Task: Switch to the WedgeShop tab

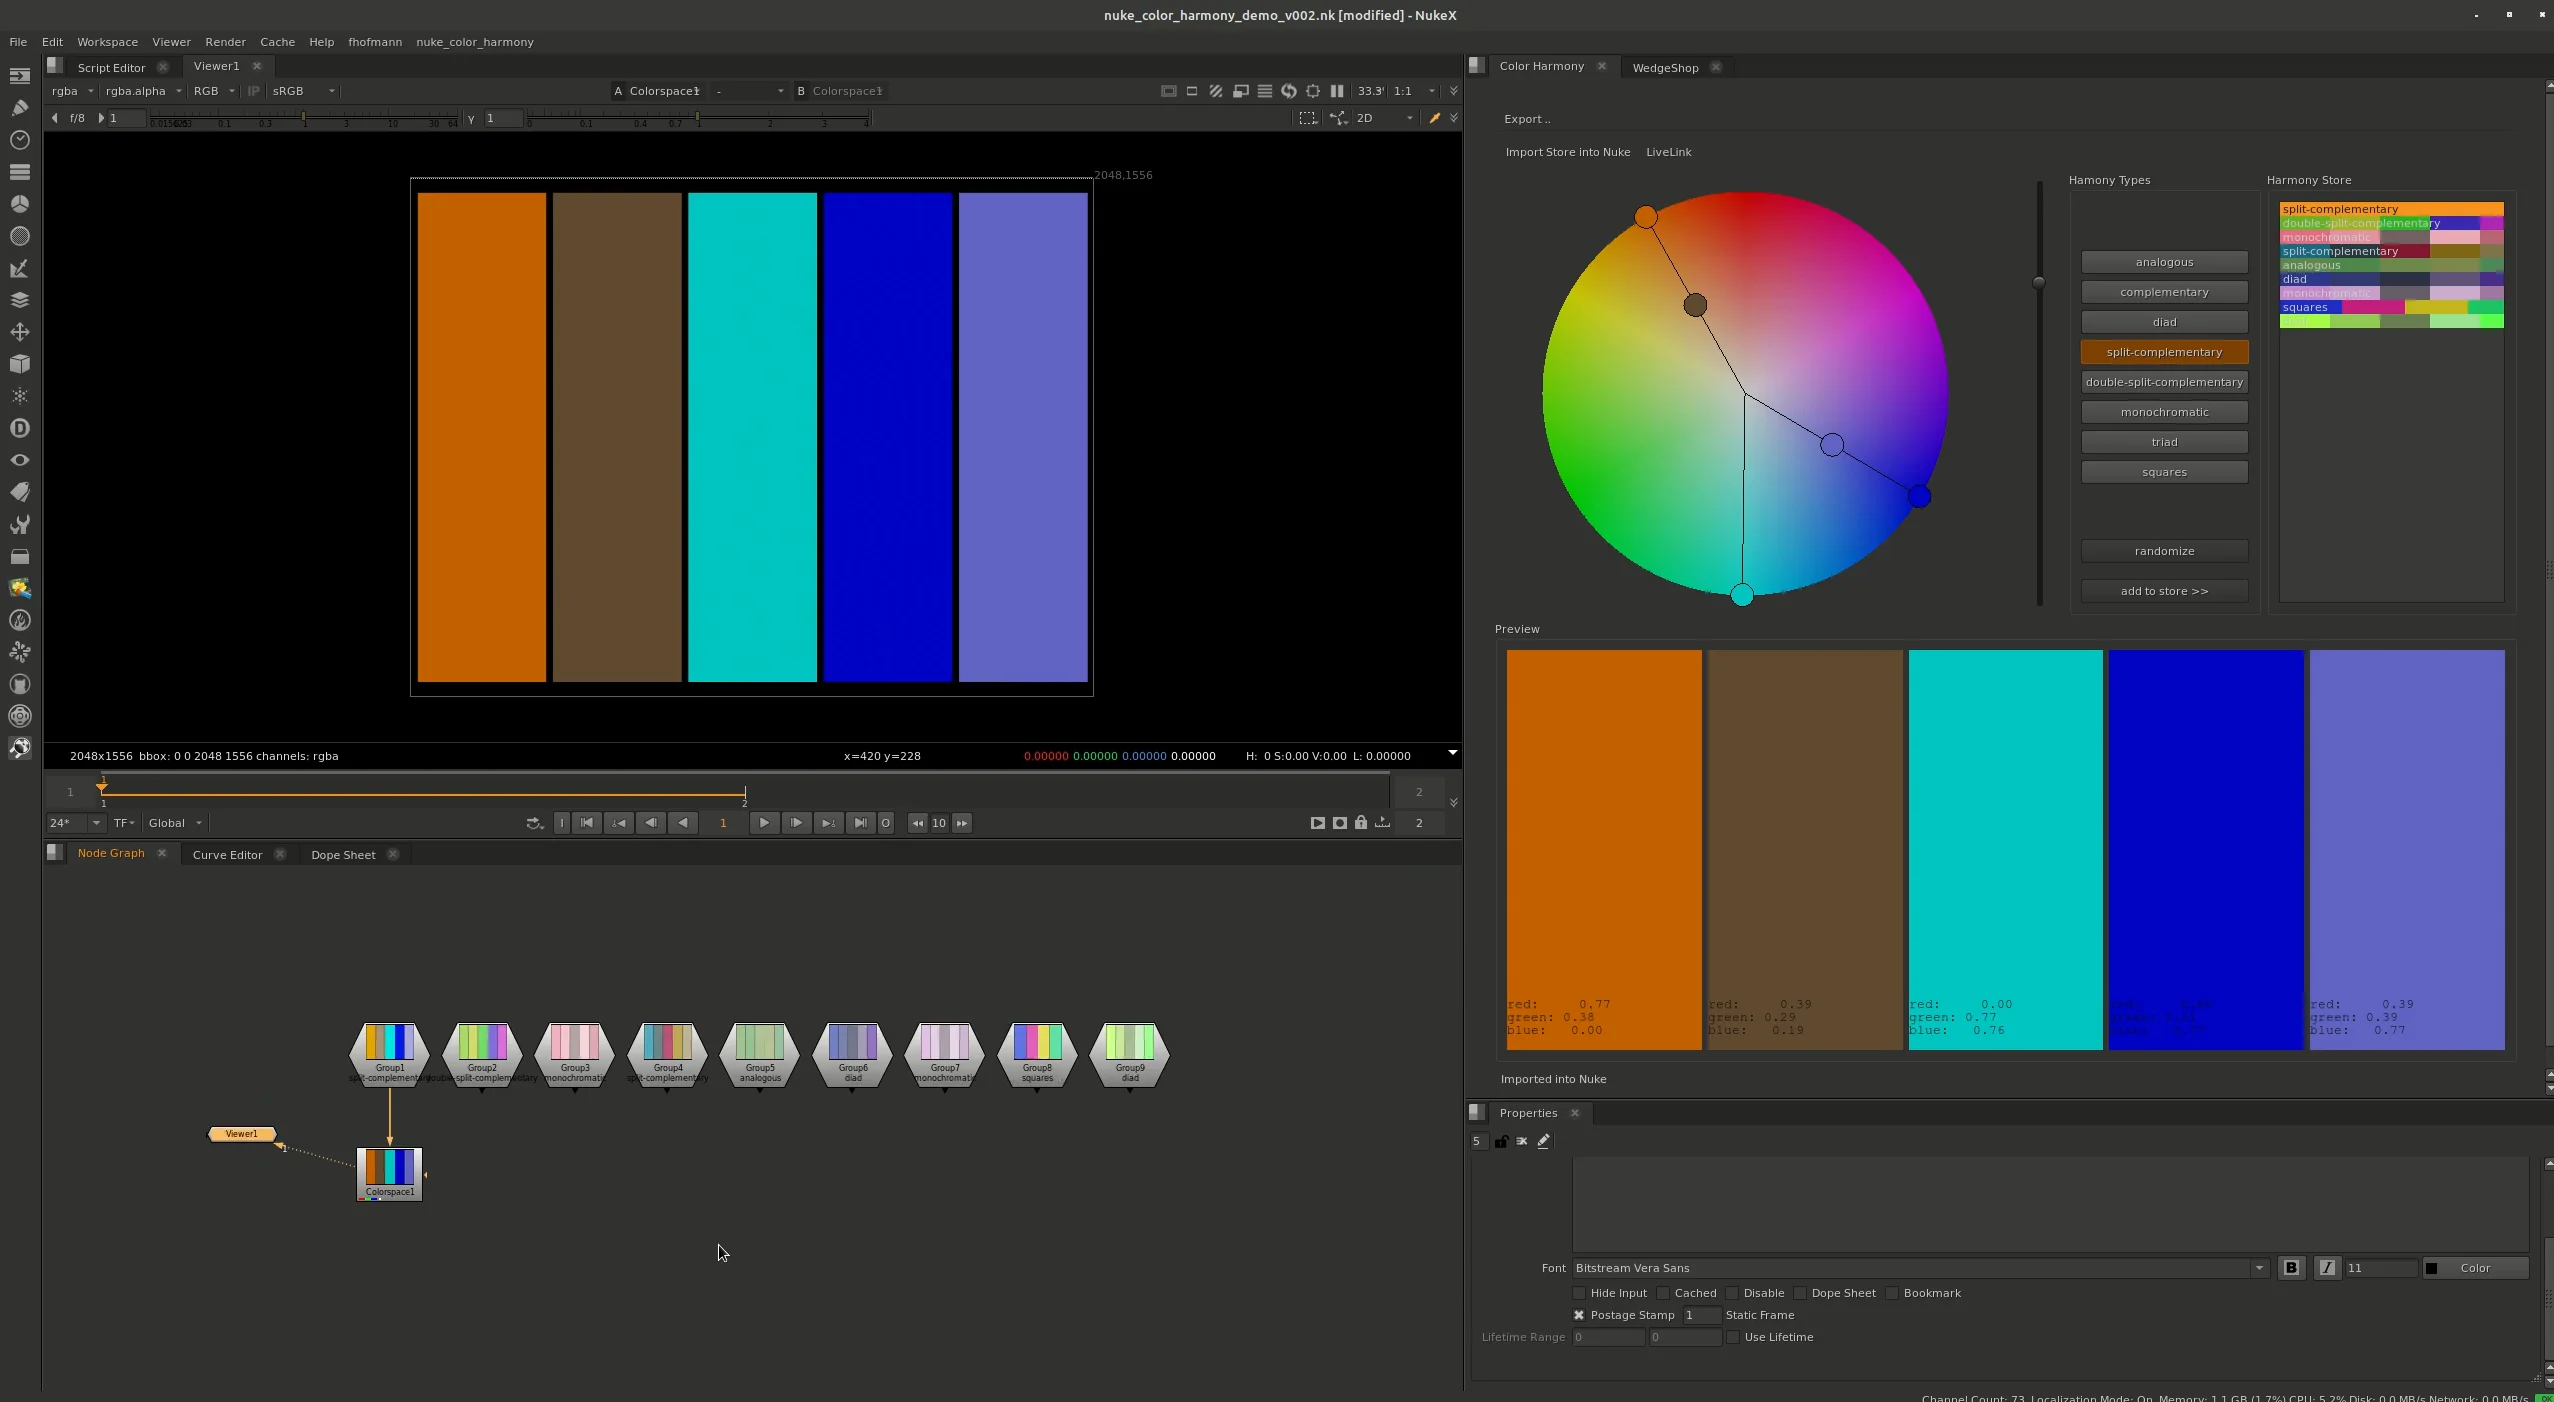Action: (1665, 67)
